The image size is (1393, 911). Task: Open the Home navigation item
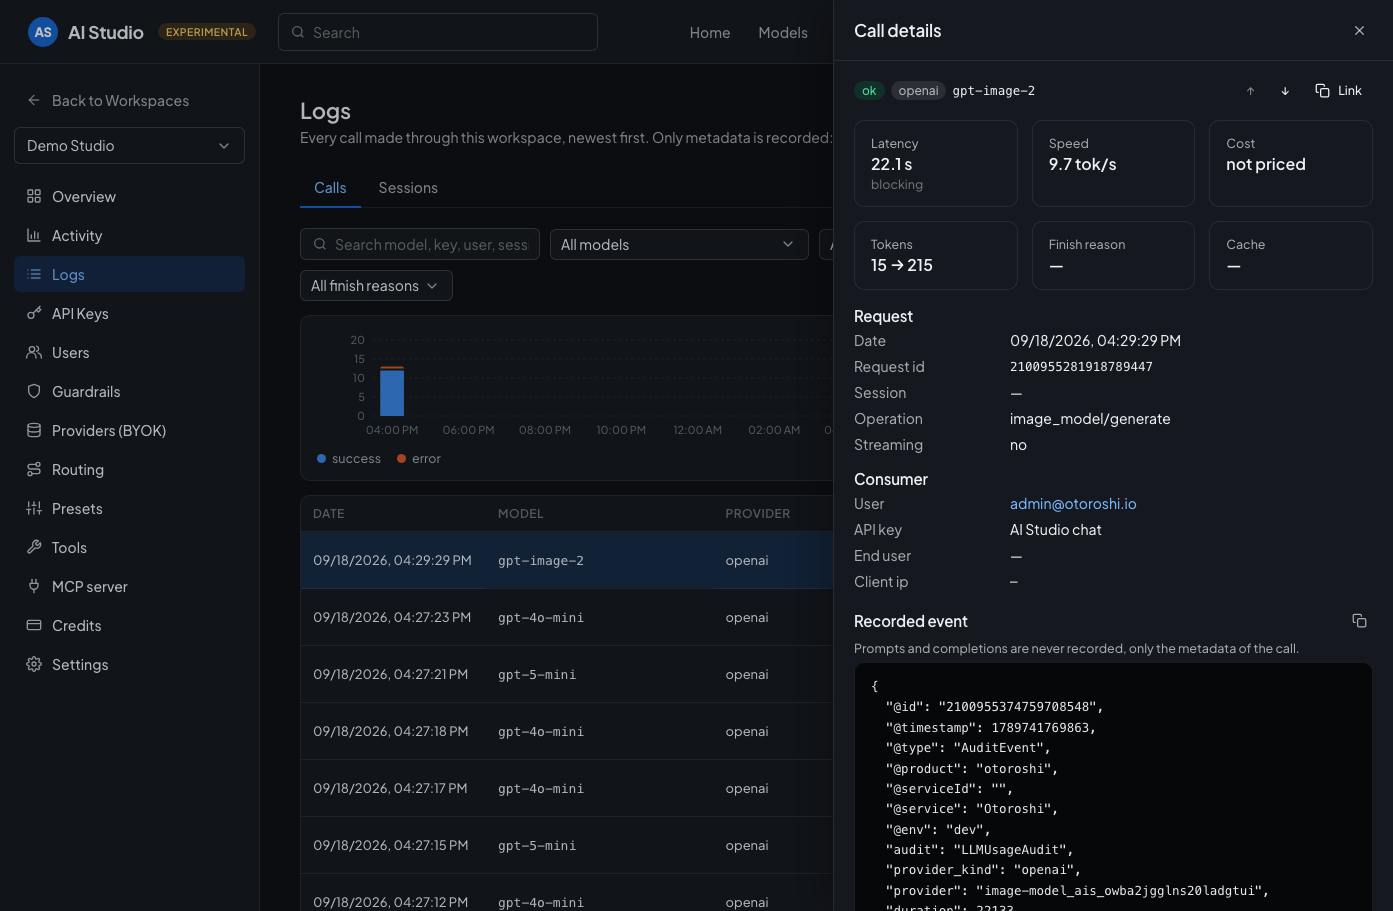coord(710,33)
